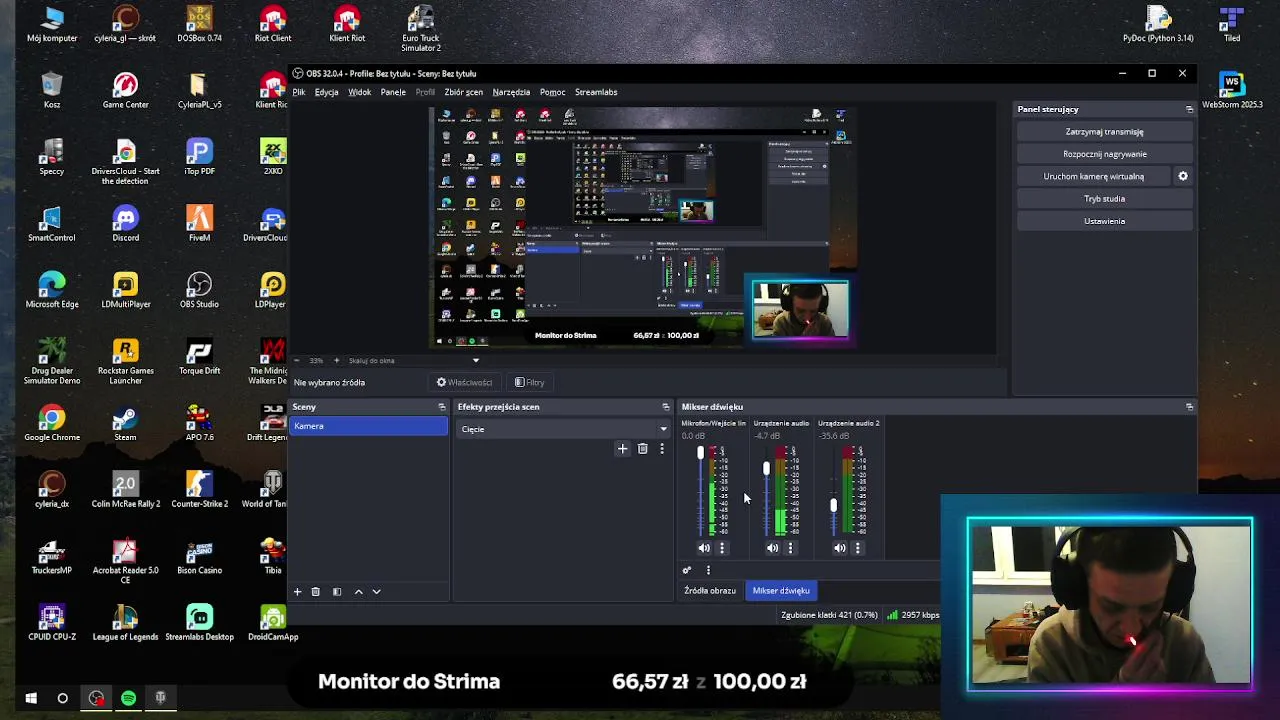Screen dimensions: 1280x720
Task: Switch to the Źródła obrazu tab
Action: [x=710, y=591]
